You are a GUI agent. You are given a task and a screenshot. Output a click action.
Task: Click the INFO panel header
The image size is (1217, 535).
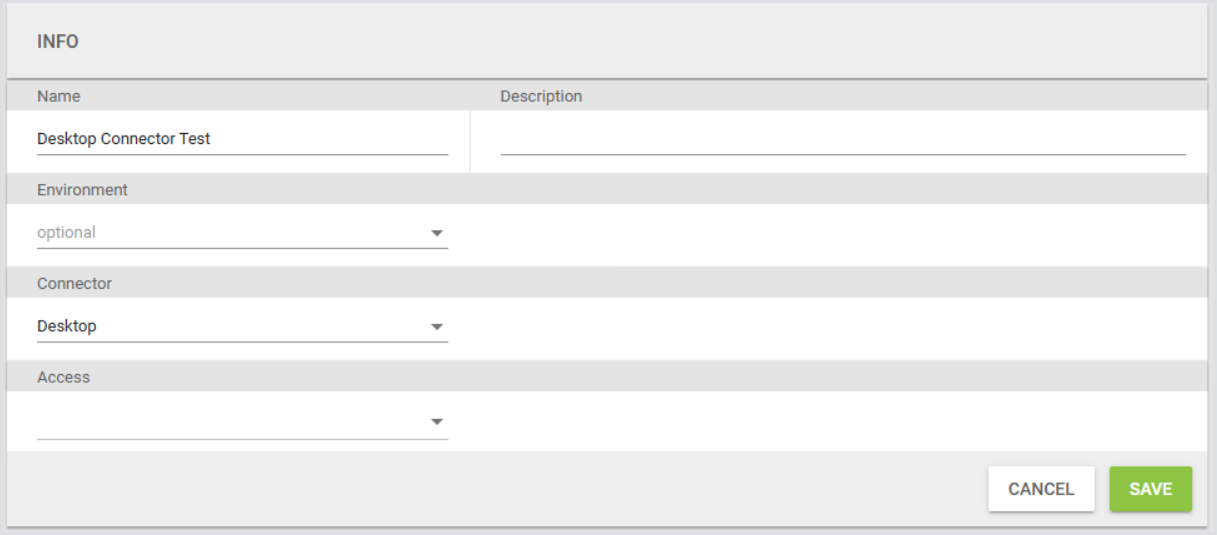(x=58, y=42)
